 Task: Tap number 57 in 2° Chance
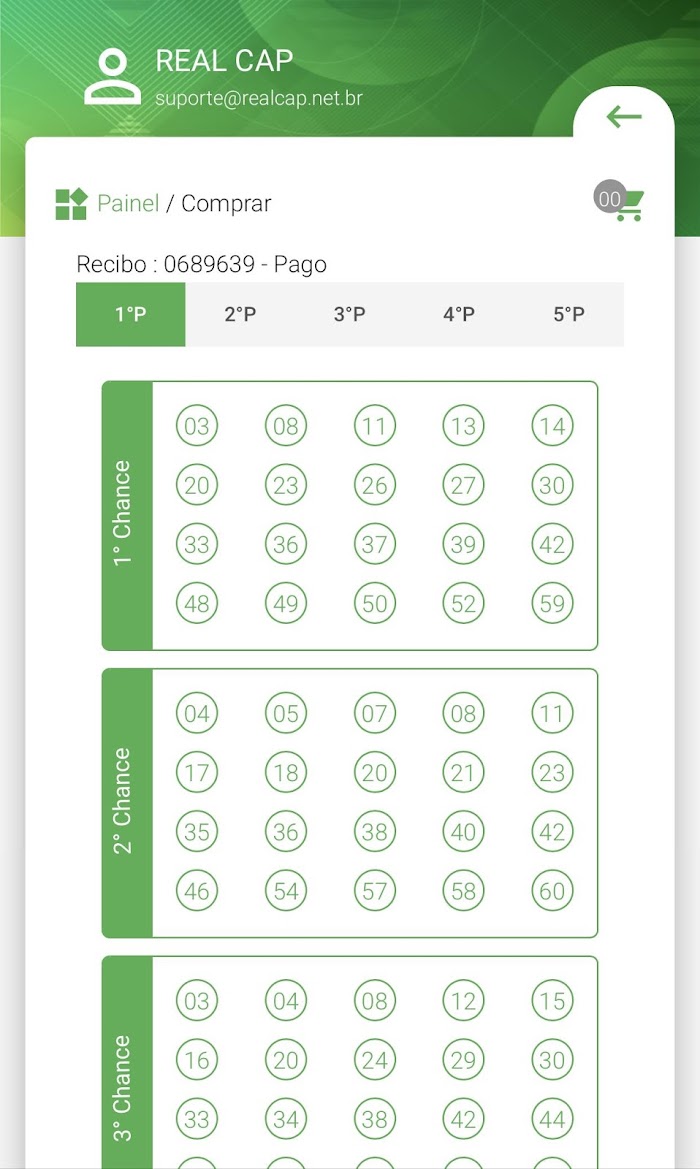point(374,891)
